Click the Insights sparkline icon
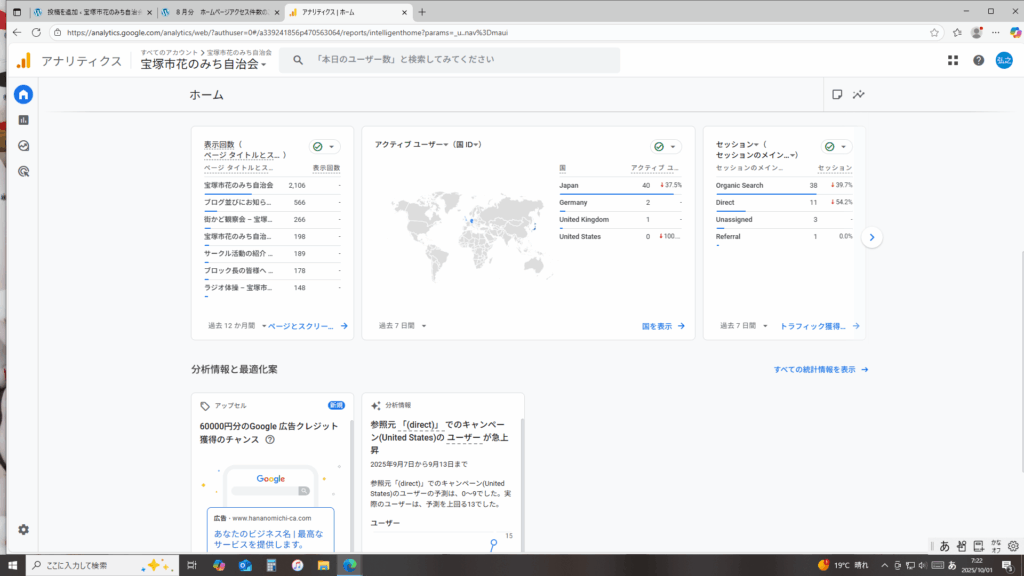Image resolution: width=1024 pixels, height=576 pixels. pos(859,95)
